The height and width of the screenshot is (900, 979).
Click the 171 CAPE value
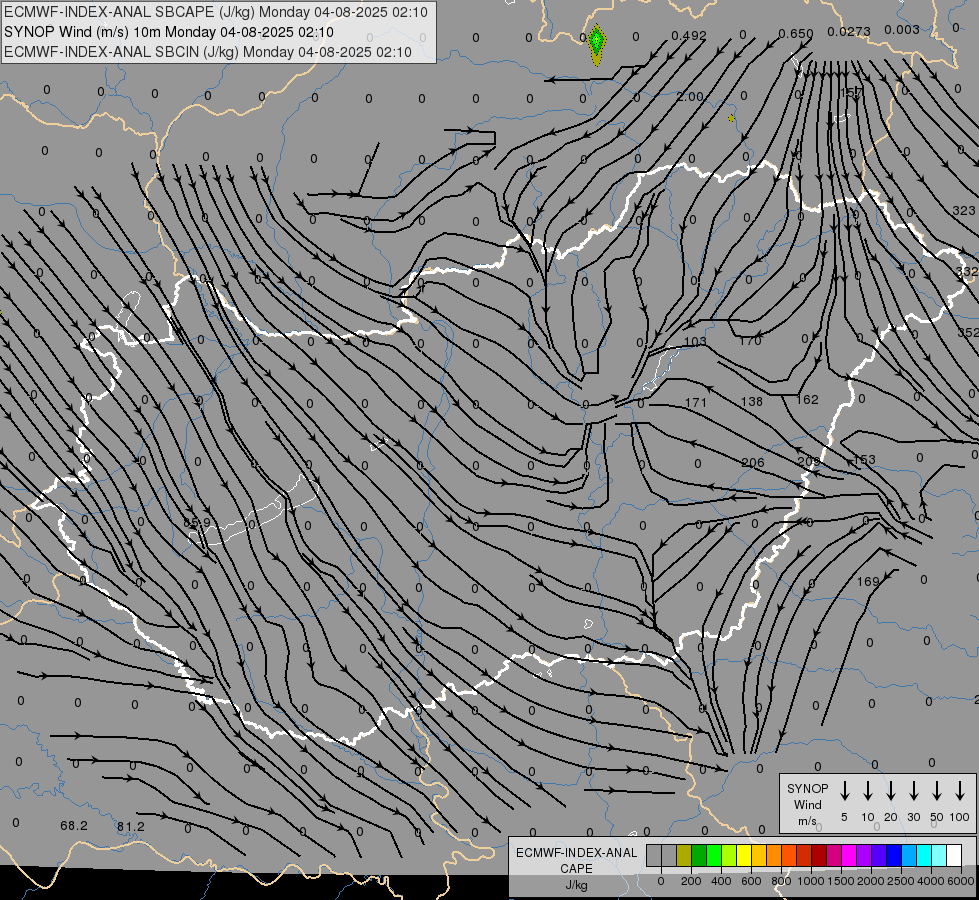(696, 403)
